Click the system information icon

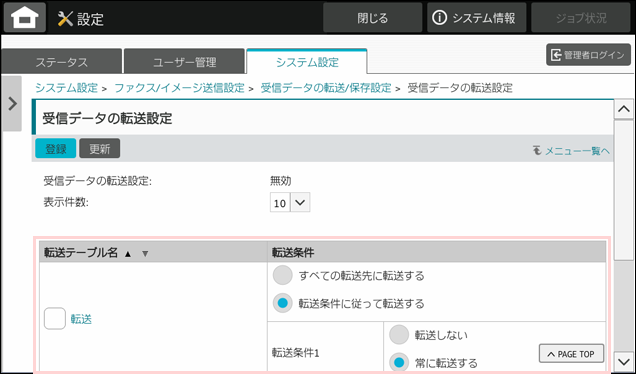click(x=439, y=18)
